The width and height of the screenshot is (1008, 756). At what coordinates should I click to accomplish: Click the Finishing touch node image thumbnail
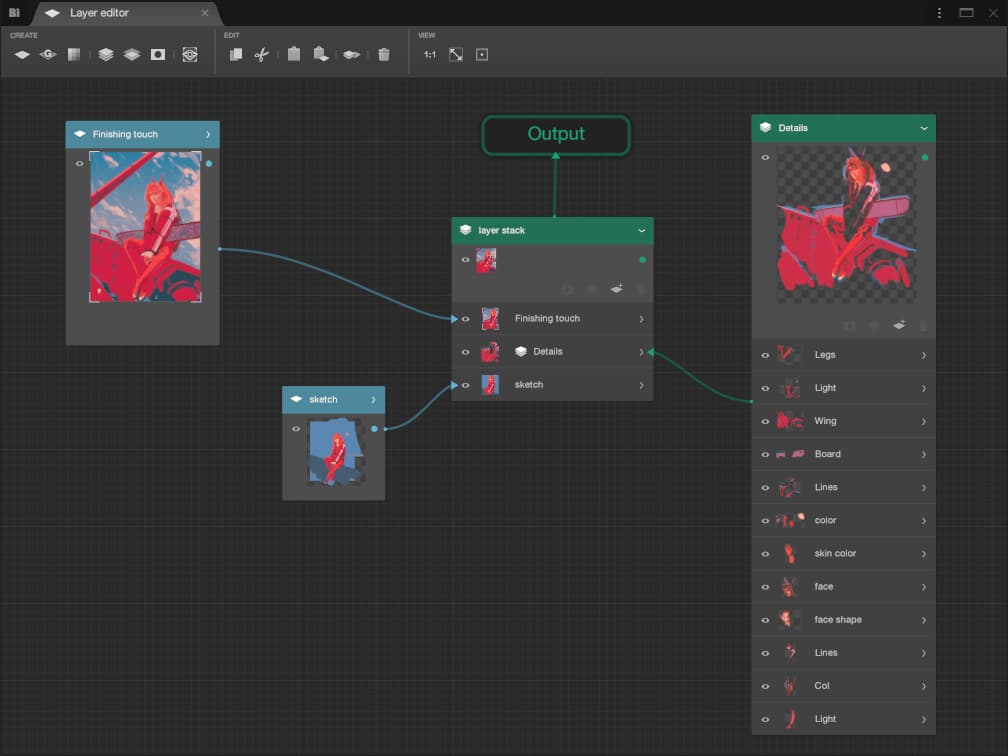(x=145, y=226)
